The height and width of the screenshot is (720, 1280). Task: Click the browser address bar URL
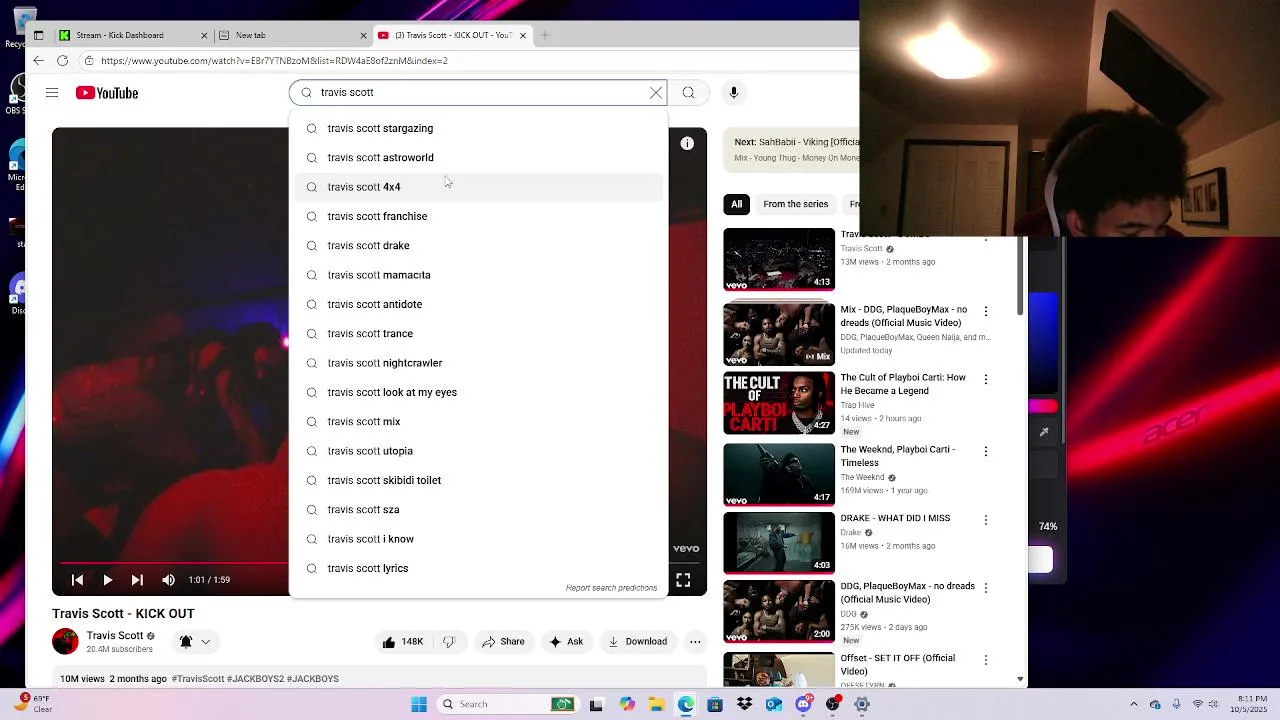pyautogui.click(x=274, y=60)
